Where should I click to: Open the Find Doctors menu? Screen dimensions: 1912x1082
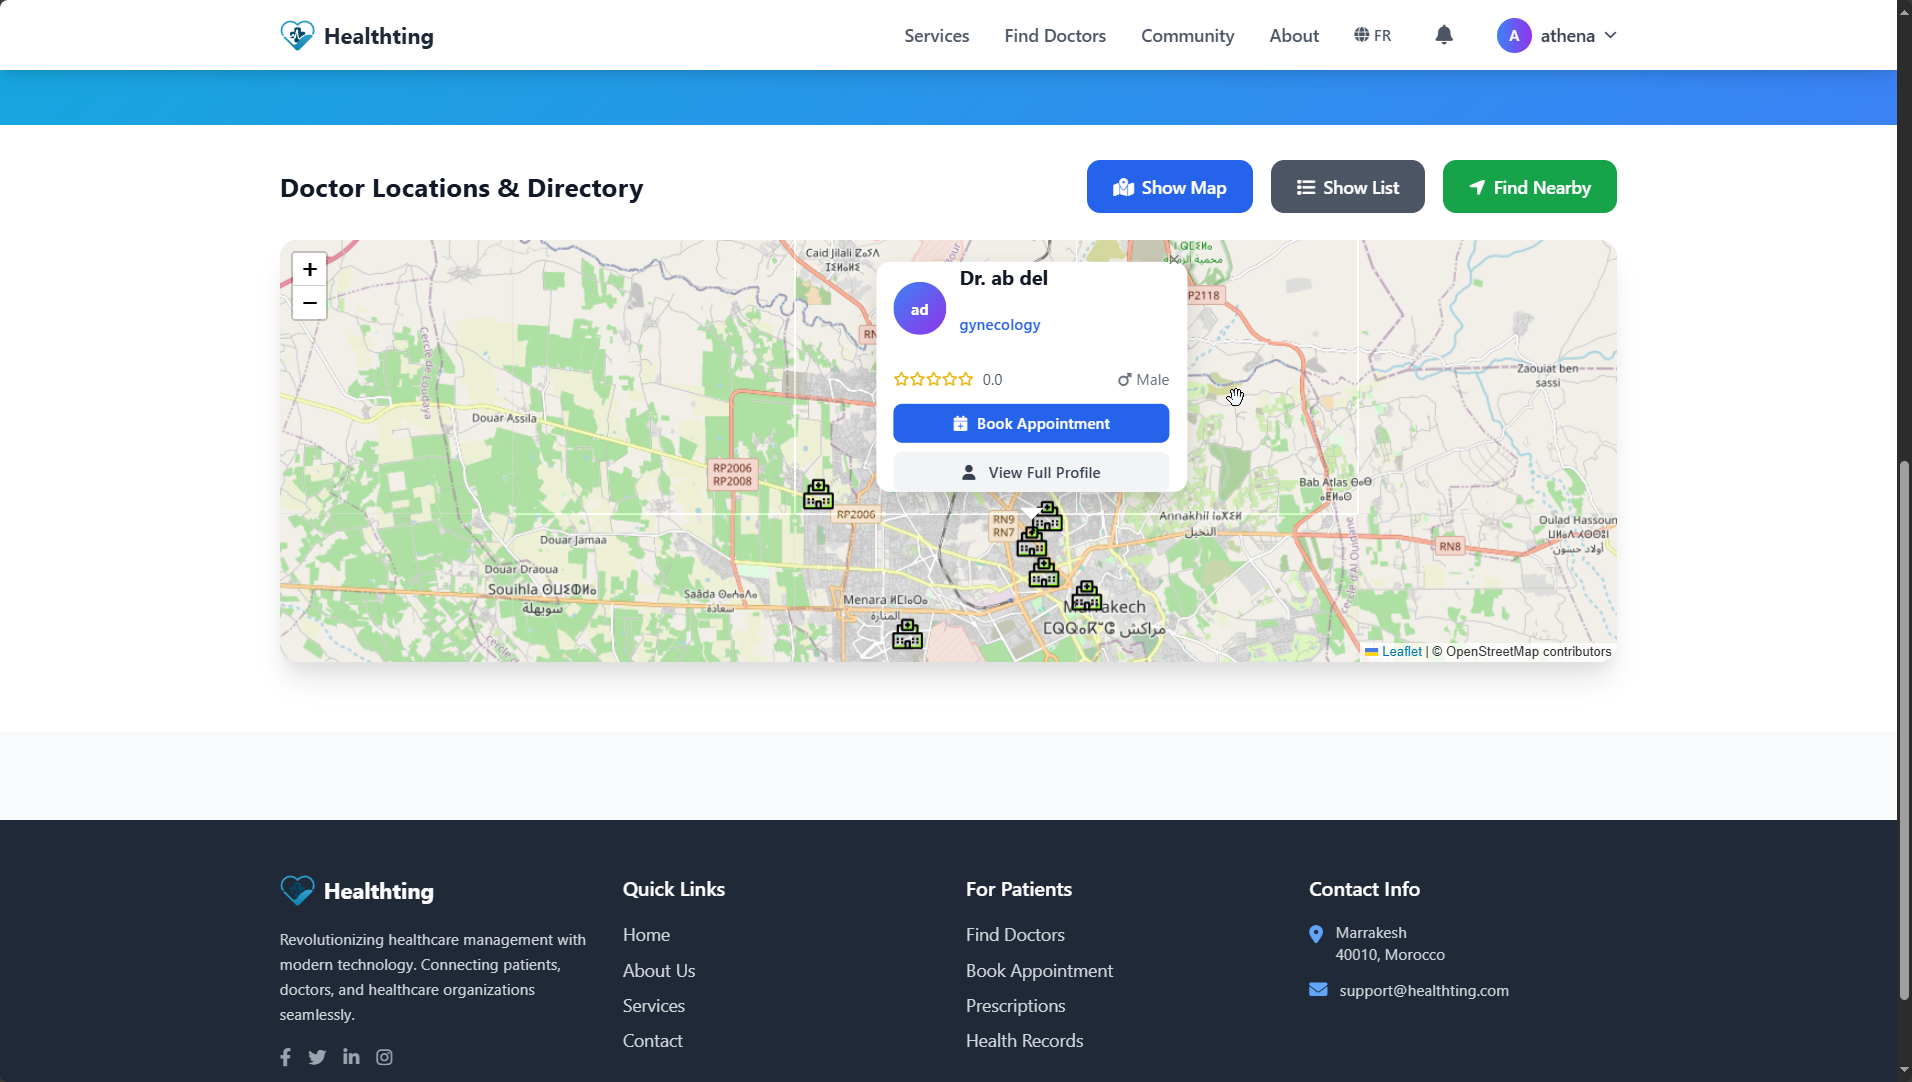(1054, 35)
